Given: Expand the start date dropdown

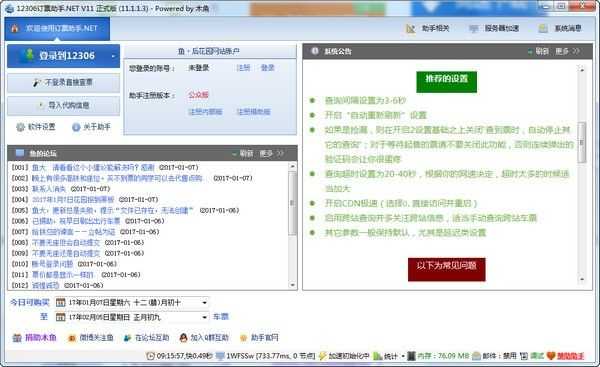Looking at the screenshot, I should click(205, 303).
